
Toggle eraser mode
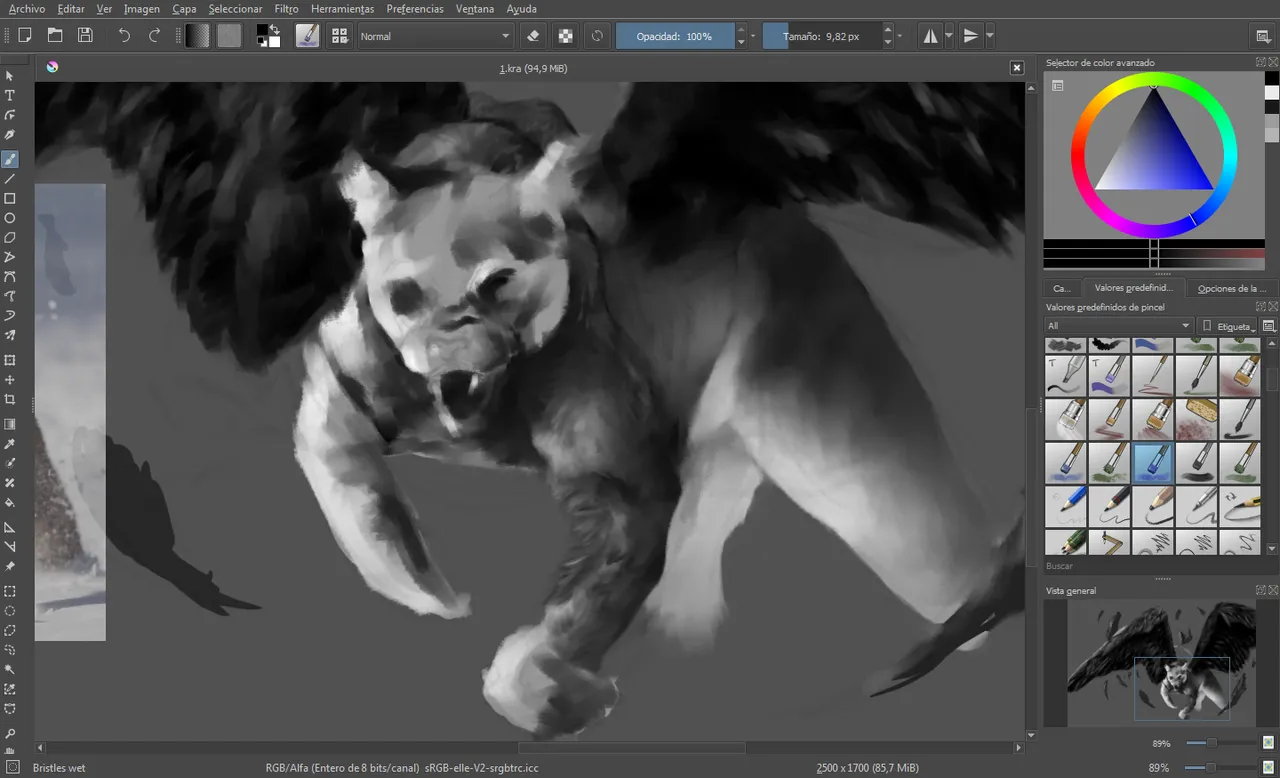pyautogui.click(x=533, y=36)
